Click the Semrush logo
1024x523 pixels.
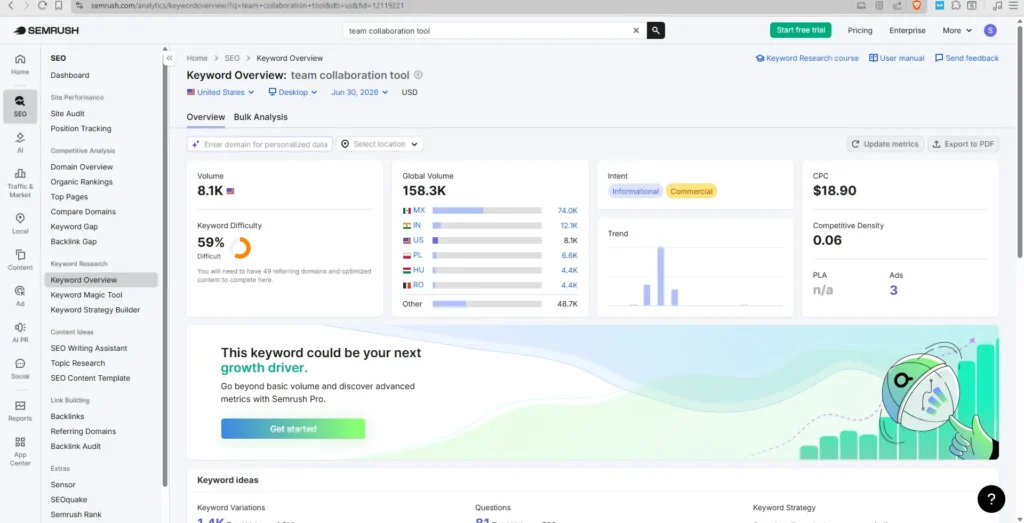click(46, 30)
